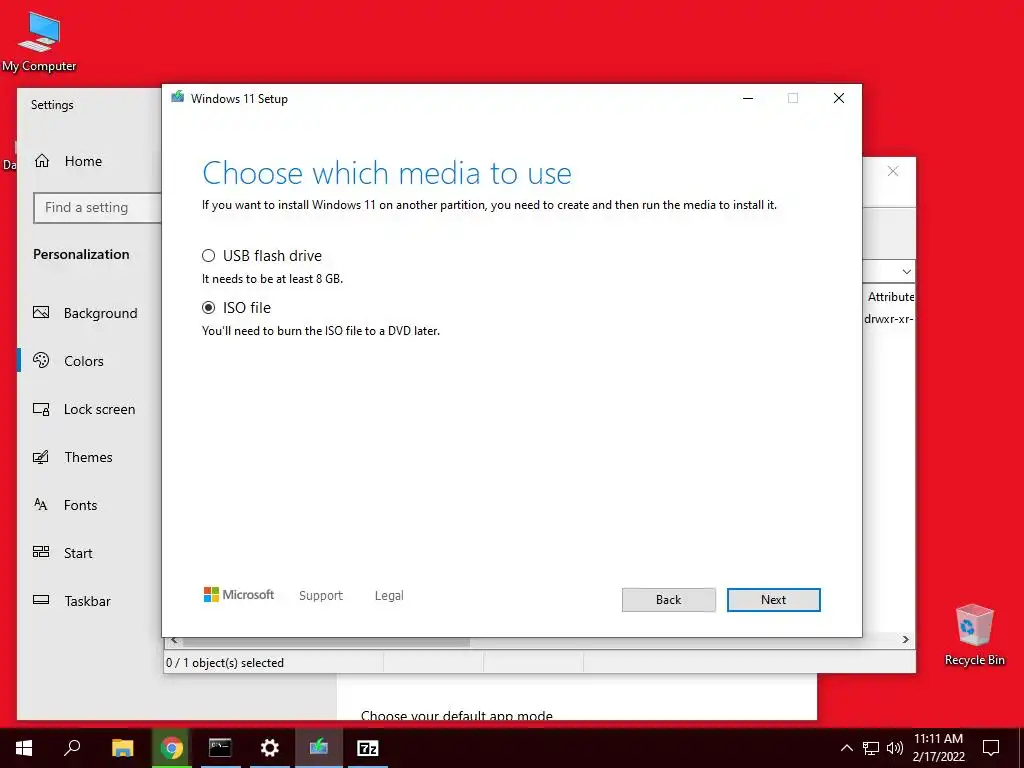Screen dimensions: 1024x768
Task: Expand the dropdown in the background window
Action: click(906, 272)
